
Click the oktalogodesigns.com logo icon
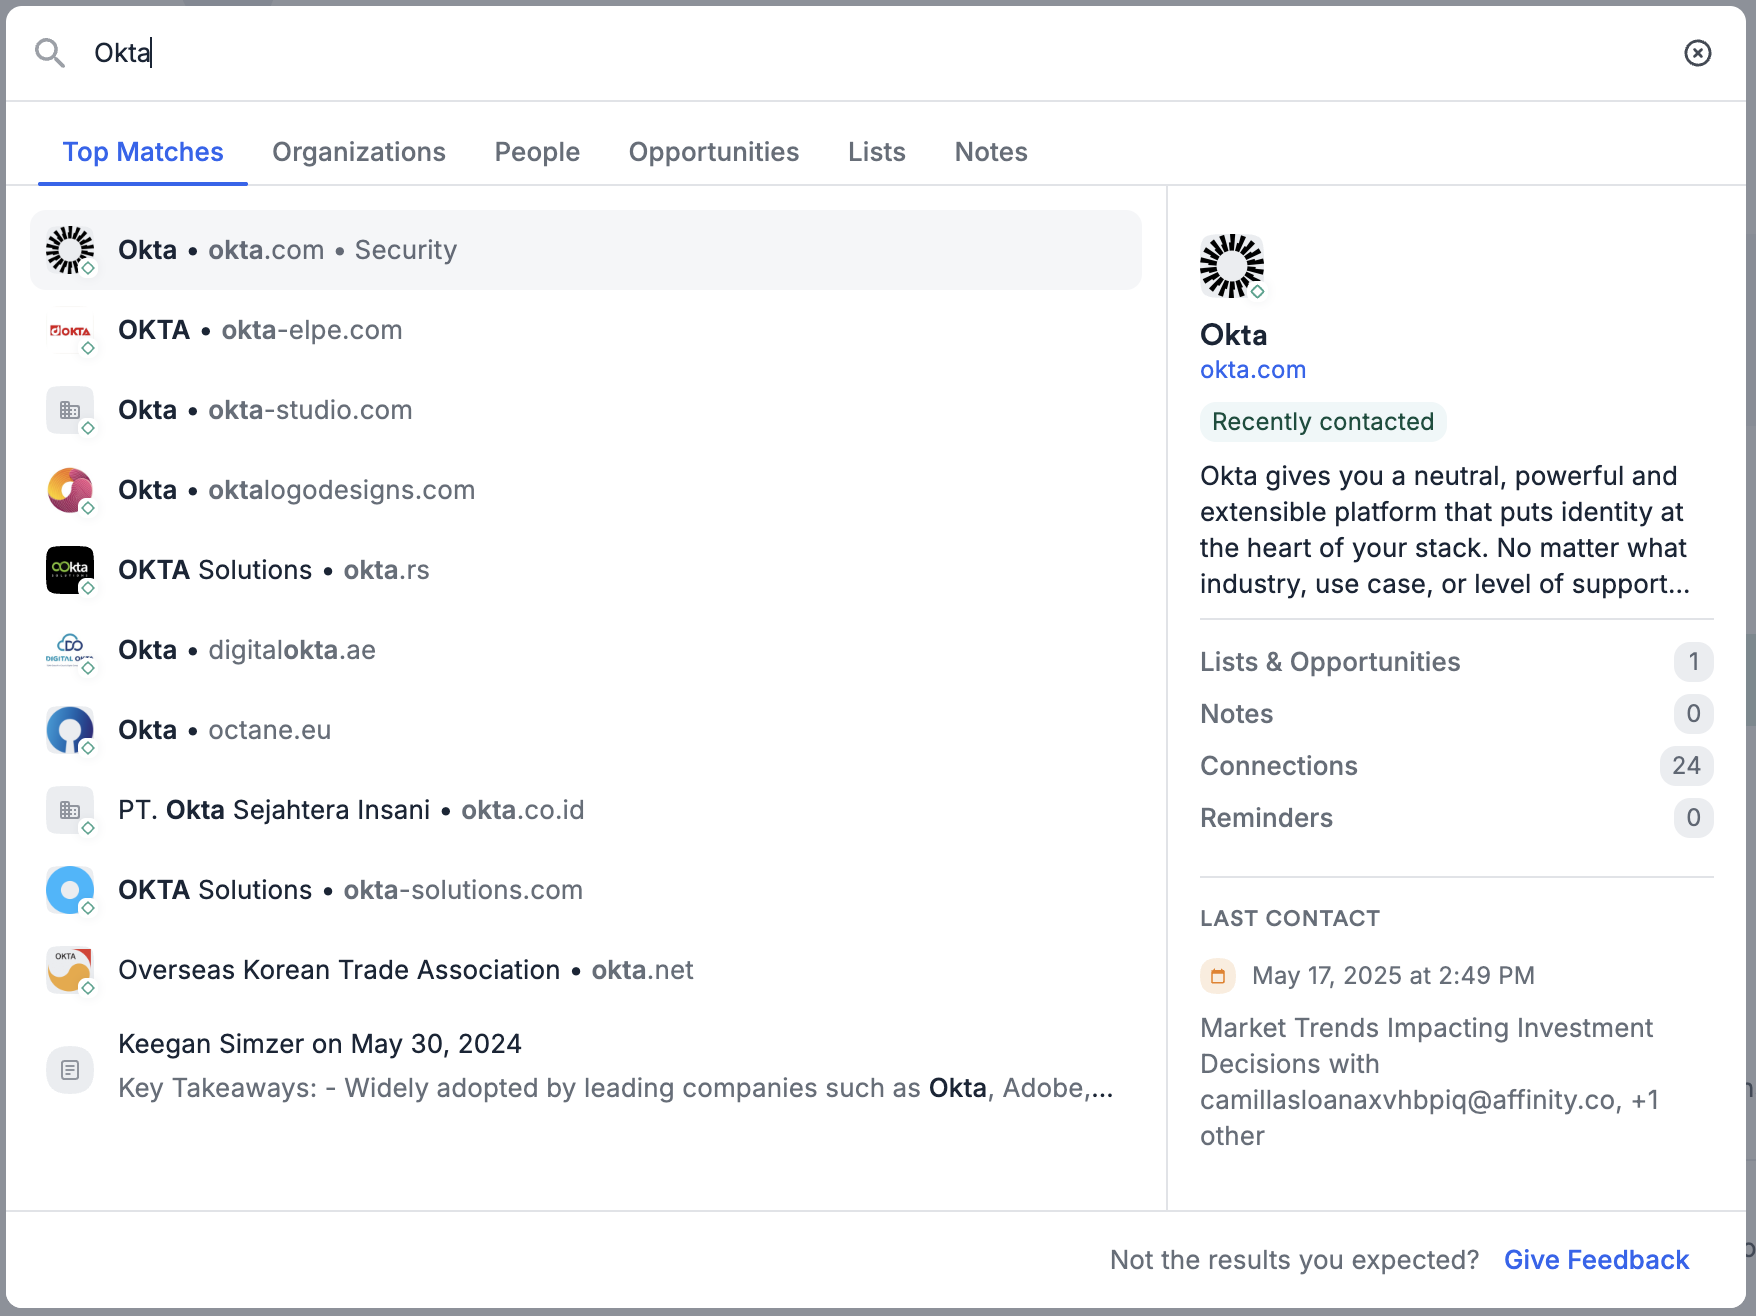70,490
